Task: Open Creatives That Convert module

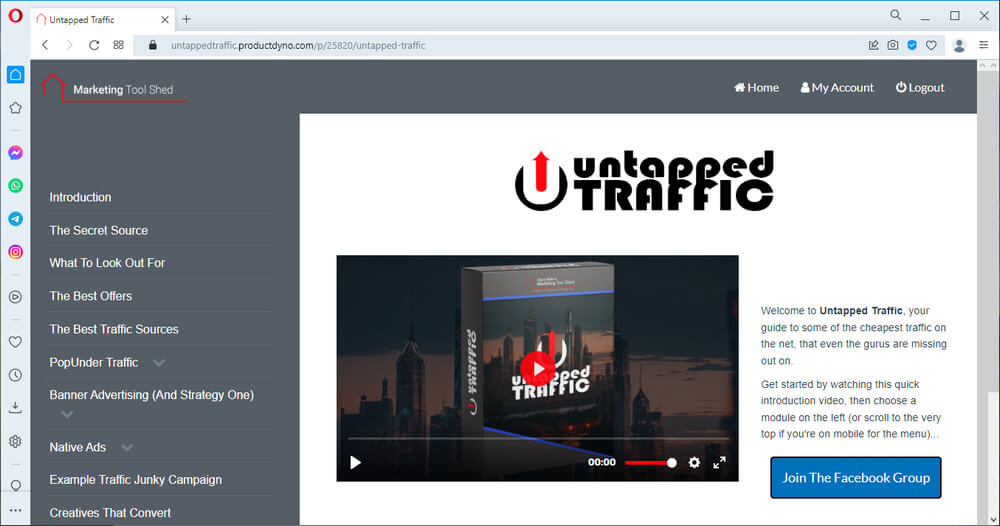Action: pos(110,513)
